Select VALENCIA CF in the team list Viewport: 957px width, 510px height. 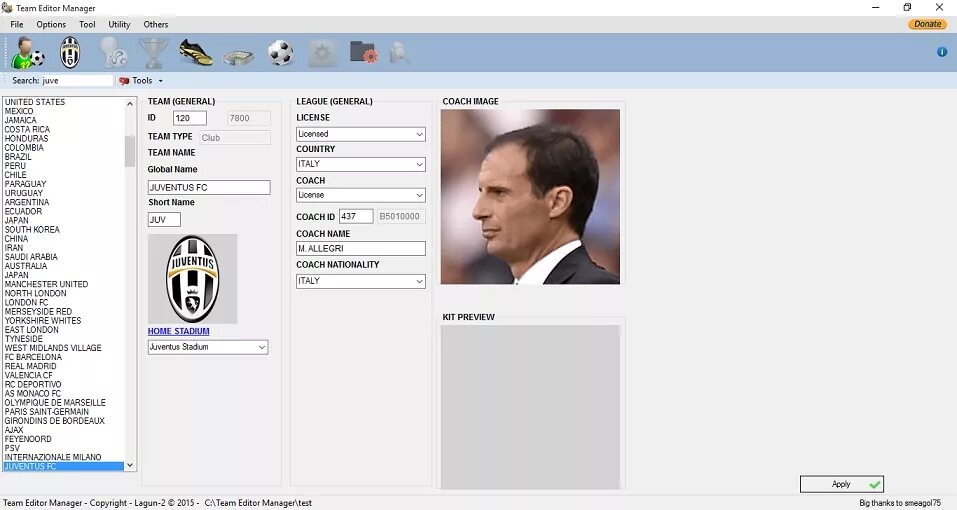tap(29, 375)
